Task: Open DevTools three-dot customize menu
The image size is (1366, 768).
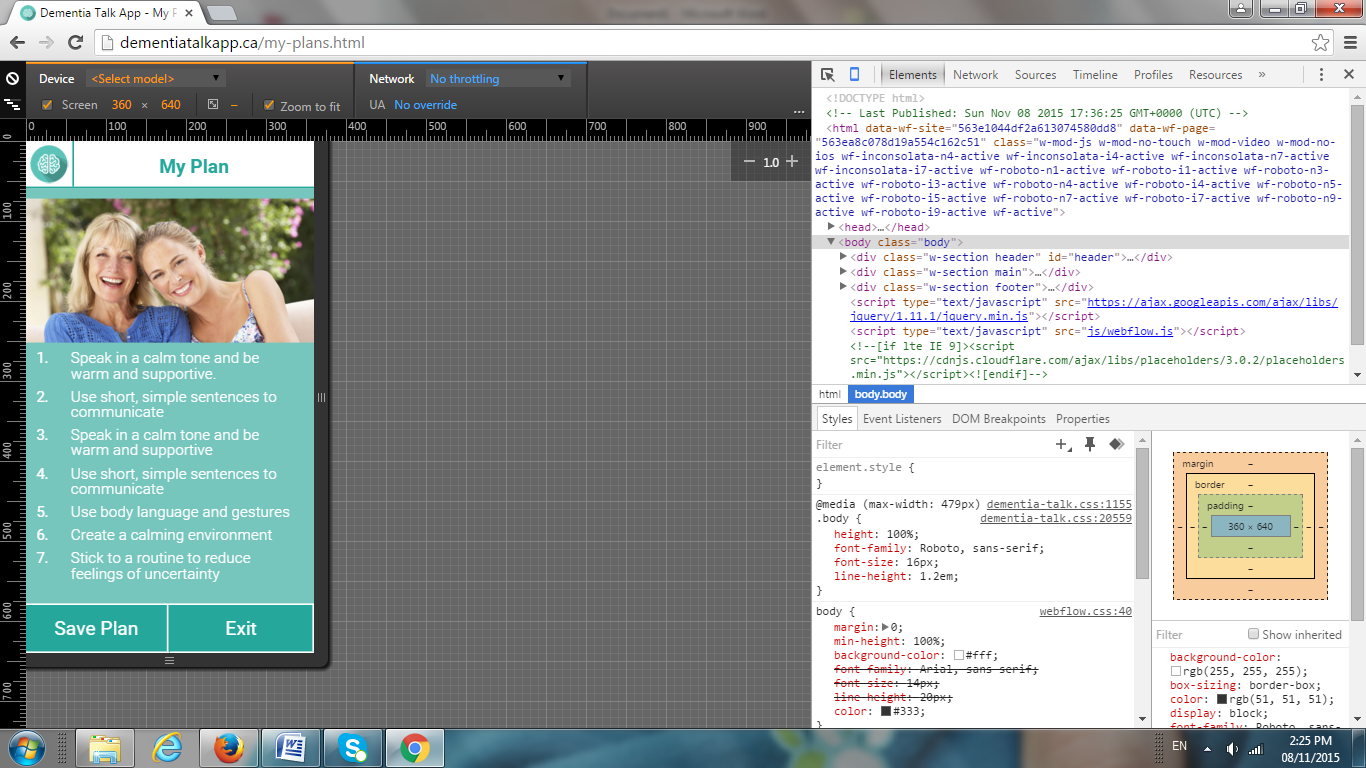Action: tap(1321, 75)
